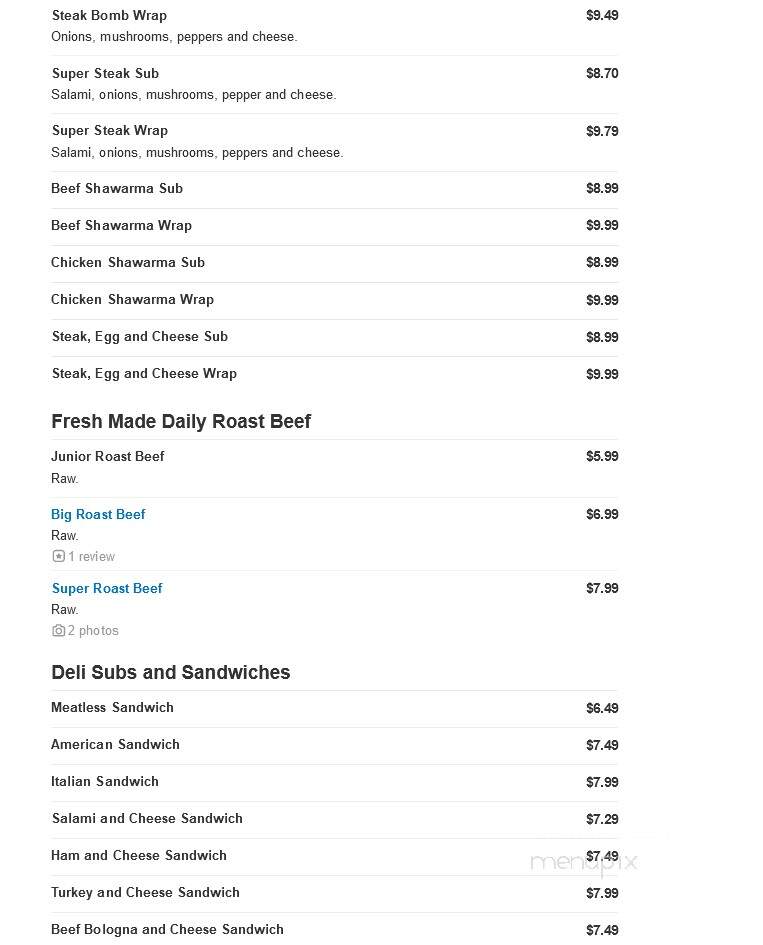Open the Big Roast Beef link
Screen dimensions: 763x945
tap(98, 514)
